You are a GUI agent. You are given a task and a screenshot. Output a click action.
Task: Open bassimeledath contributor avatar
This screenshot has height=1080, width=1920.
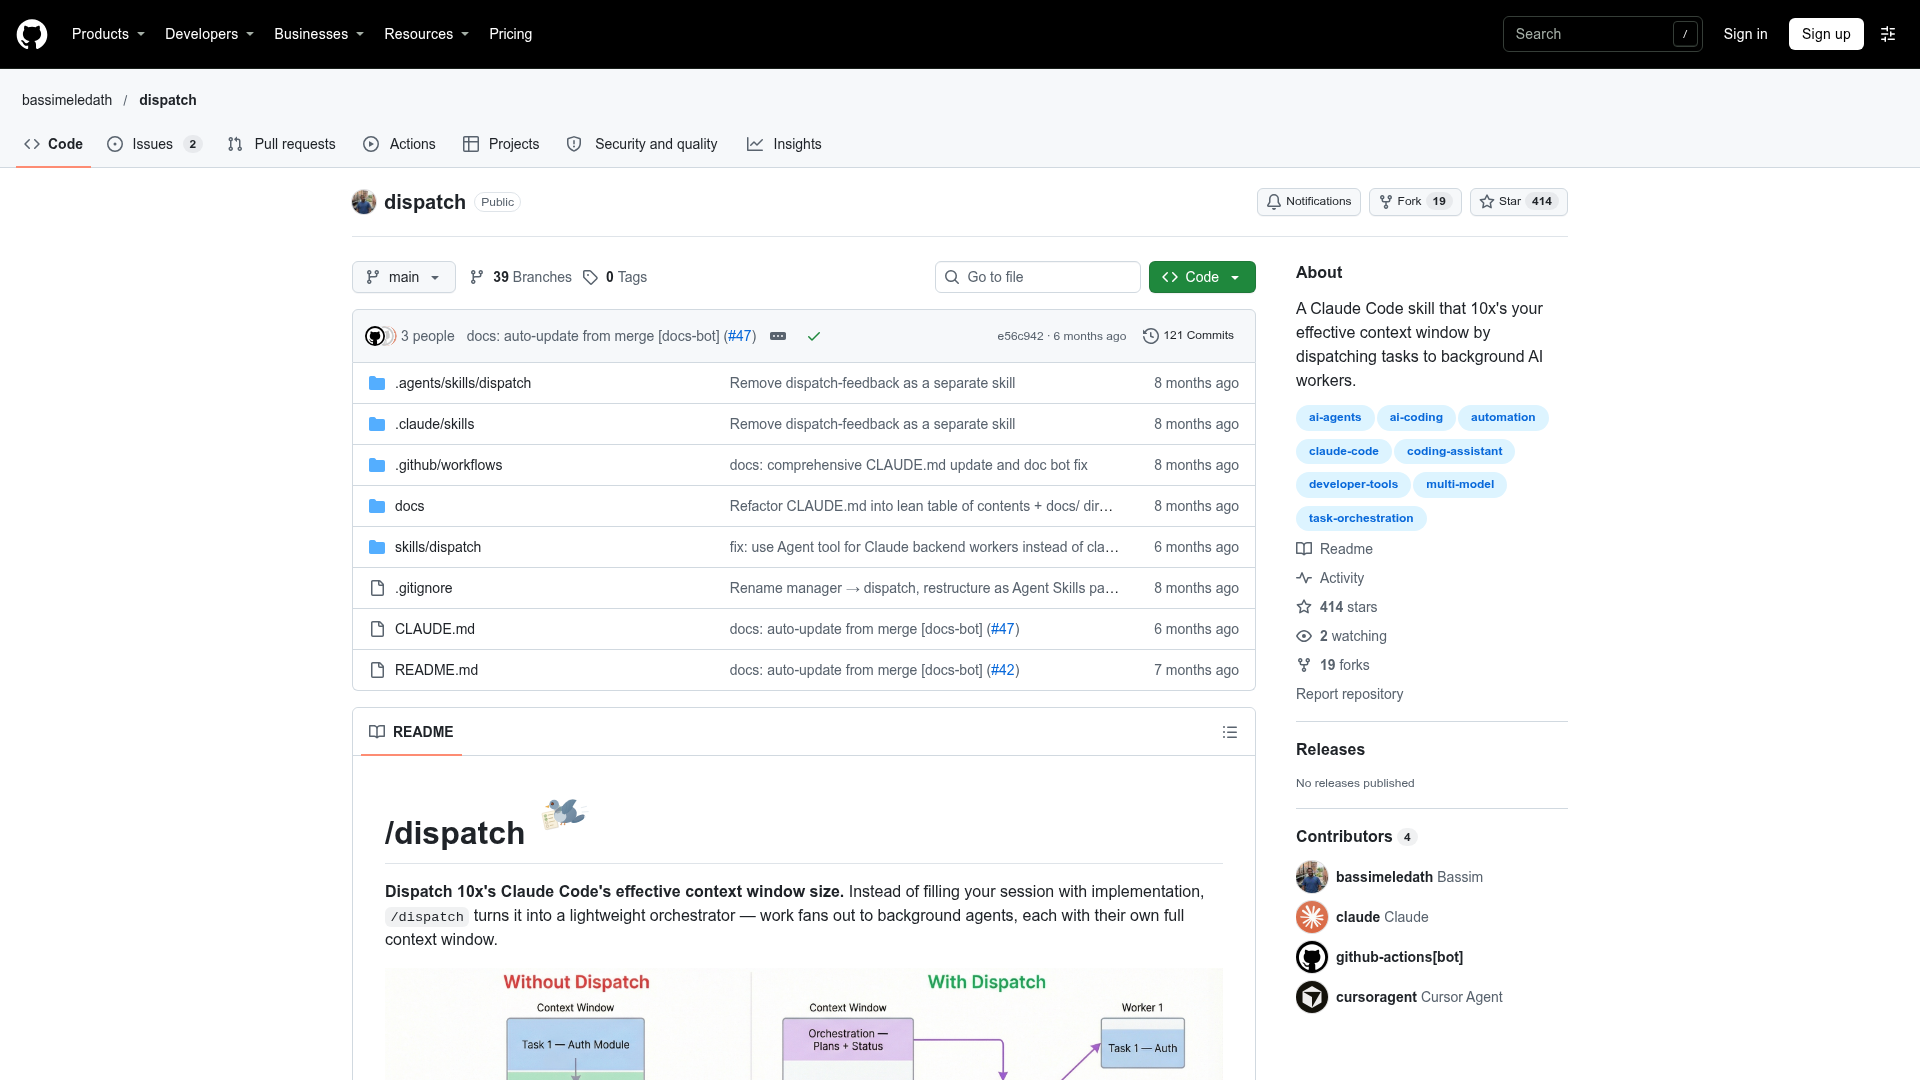pyautogui.click(x=1312, y=877)
